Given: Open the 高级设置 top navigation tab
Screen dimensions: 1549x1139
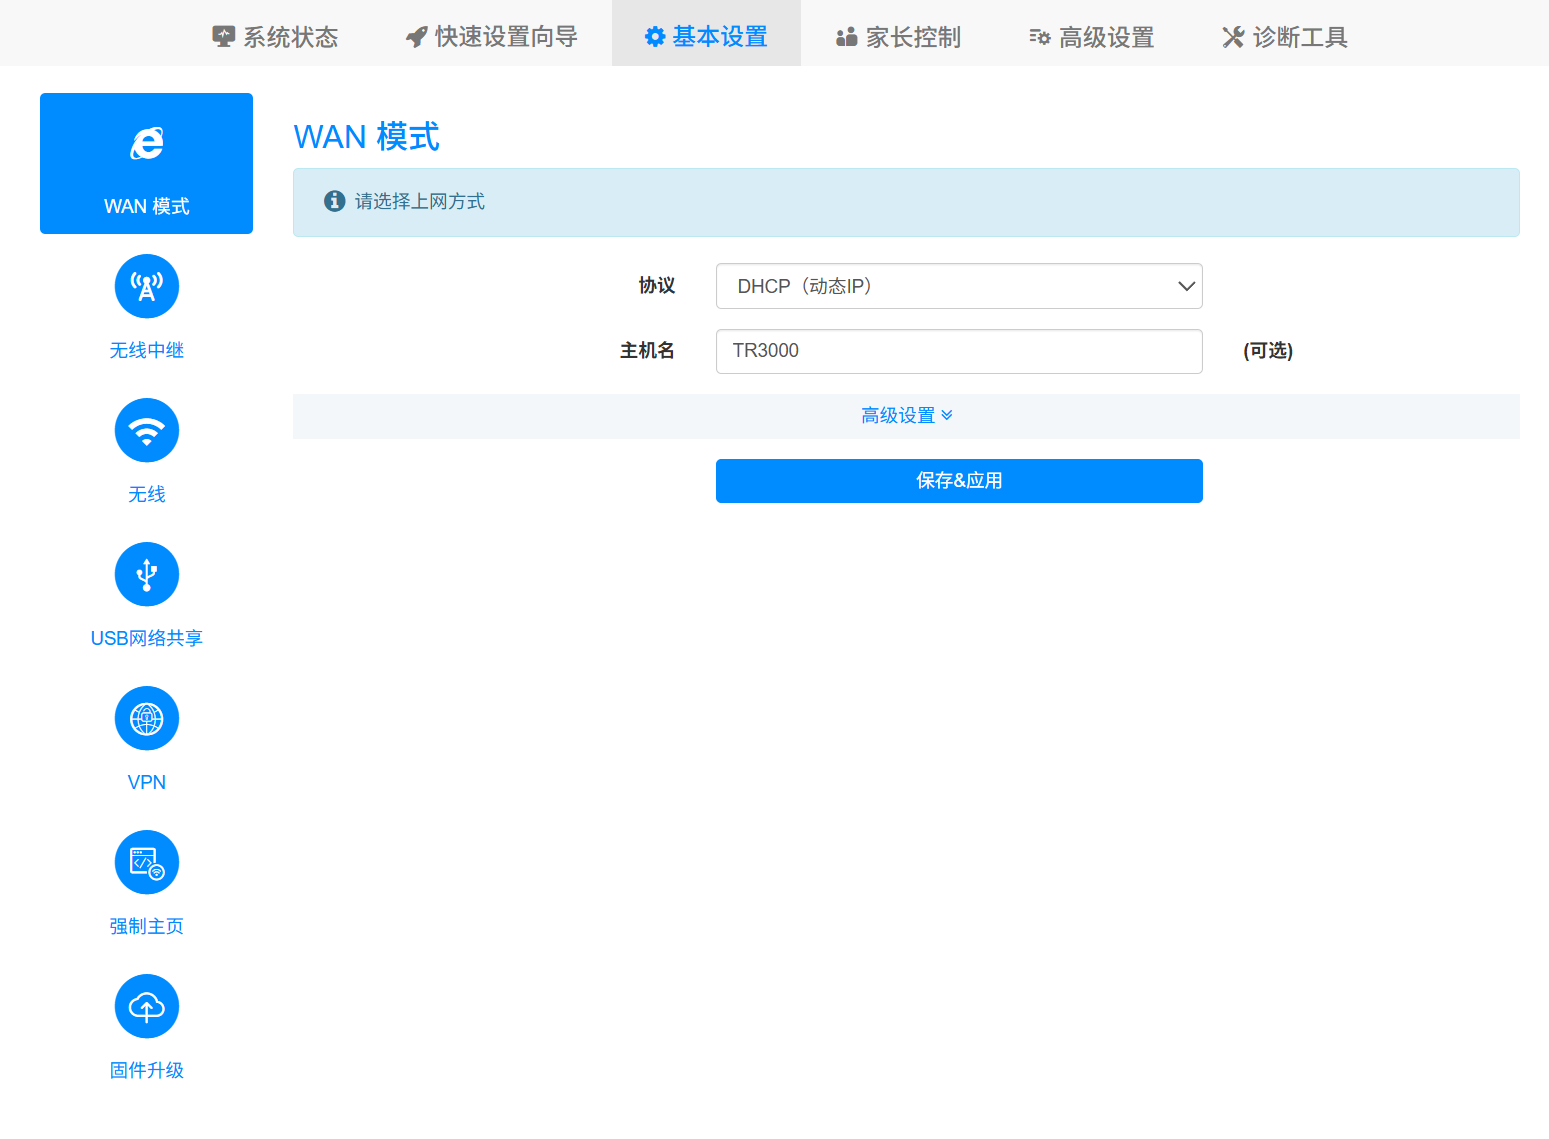Looking at the screenshot, I should point(1092,37).
